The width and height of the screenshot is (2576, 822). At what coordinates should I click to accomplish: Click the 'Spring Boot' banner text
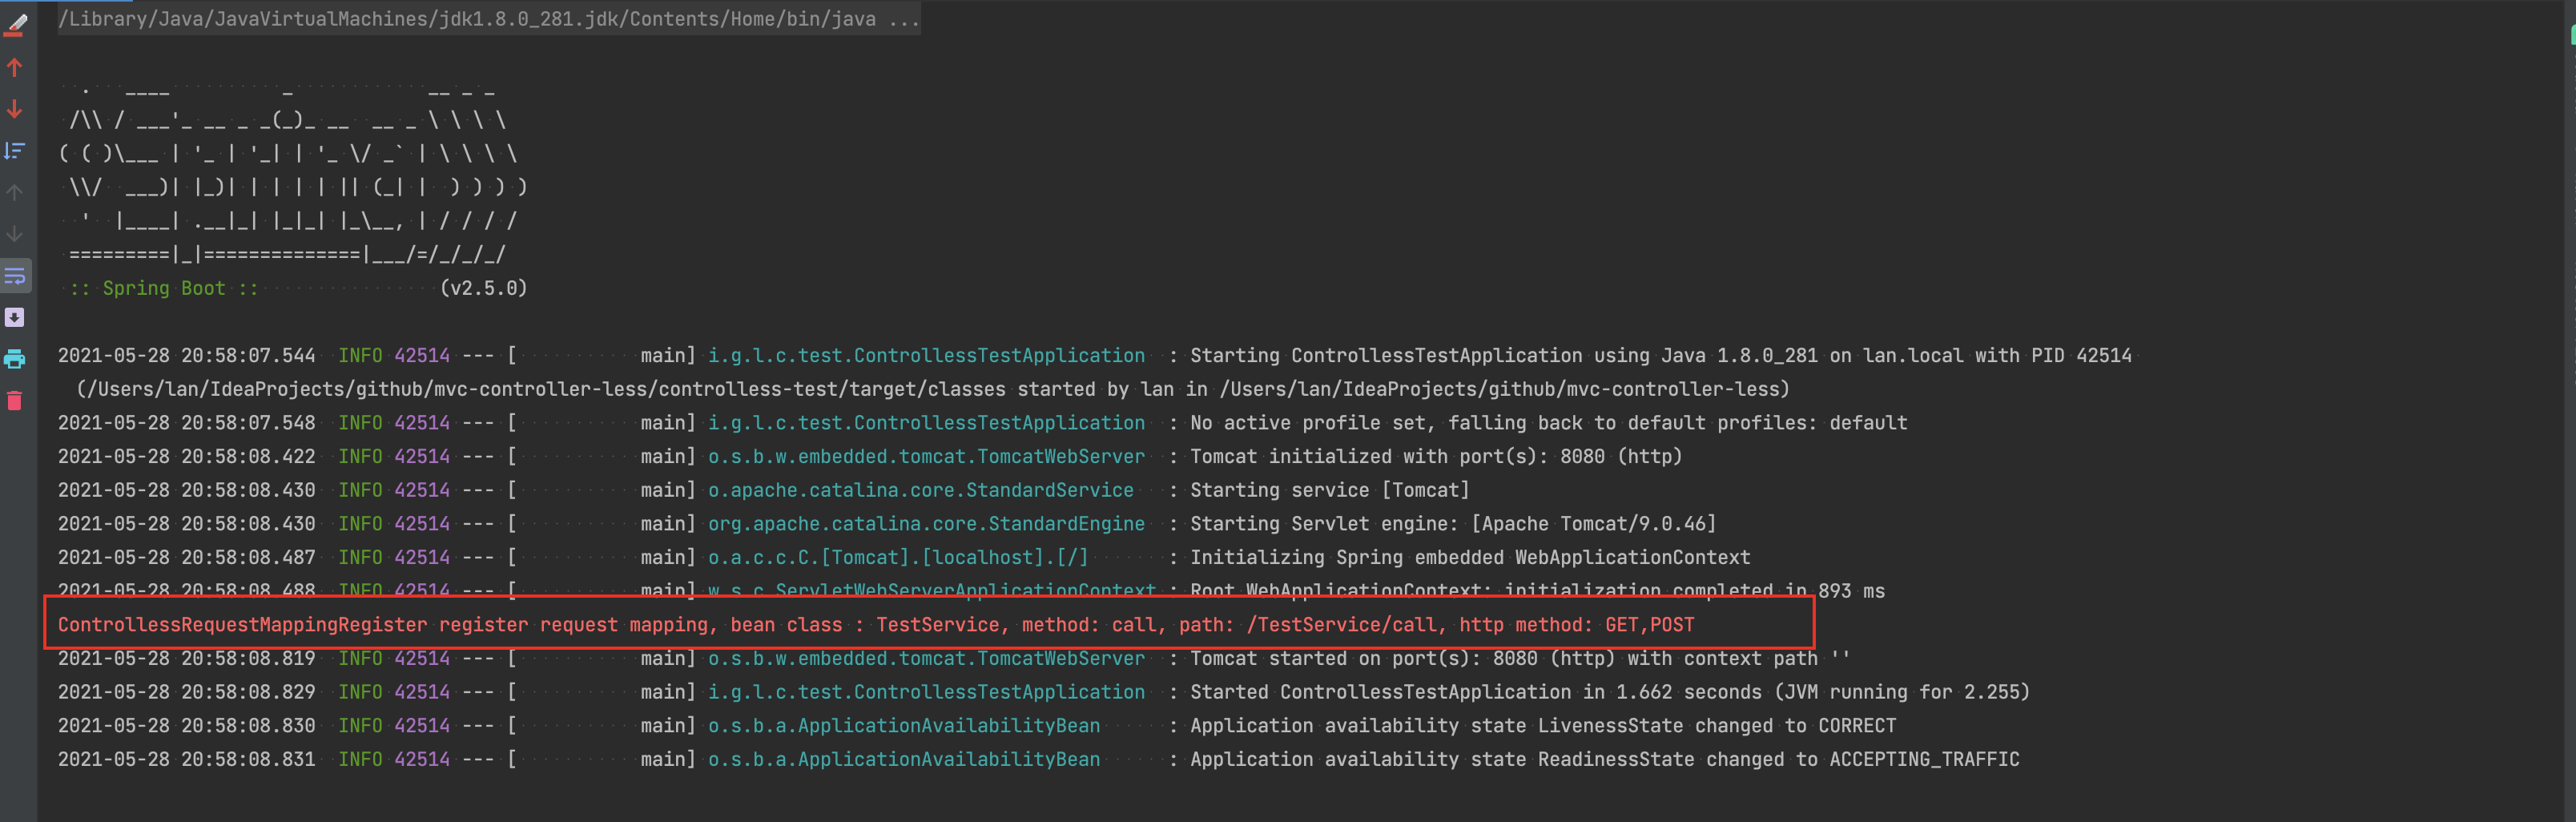pyautogui.click(x=164, y=288)
